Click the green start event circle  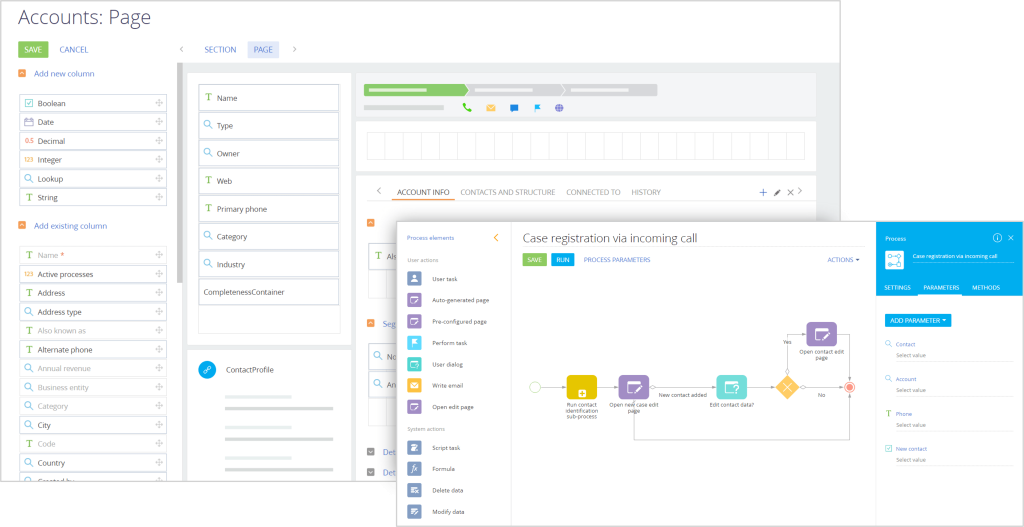coord(535,387)
